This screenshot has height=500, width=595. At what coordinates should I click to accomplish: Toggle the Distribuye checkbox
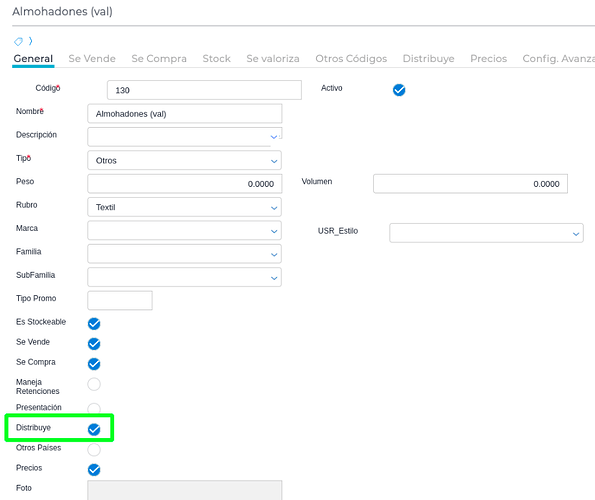[94, 429]
